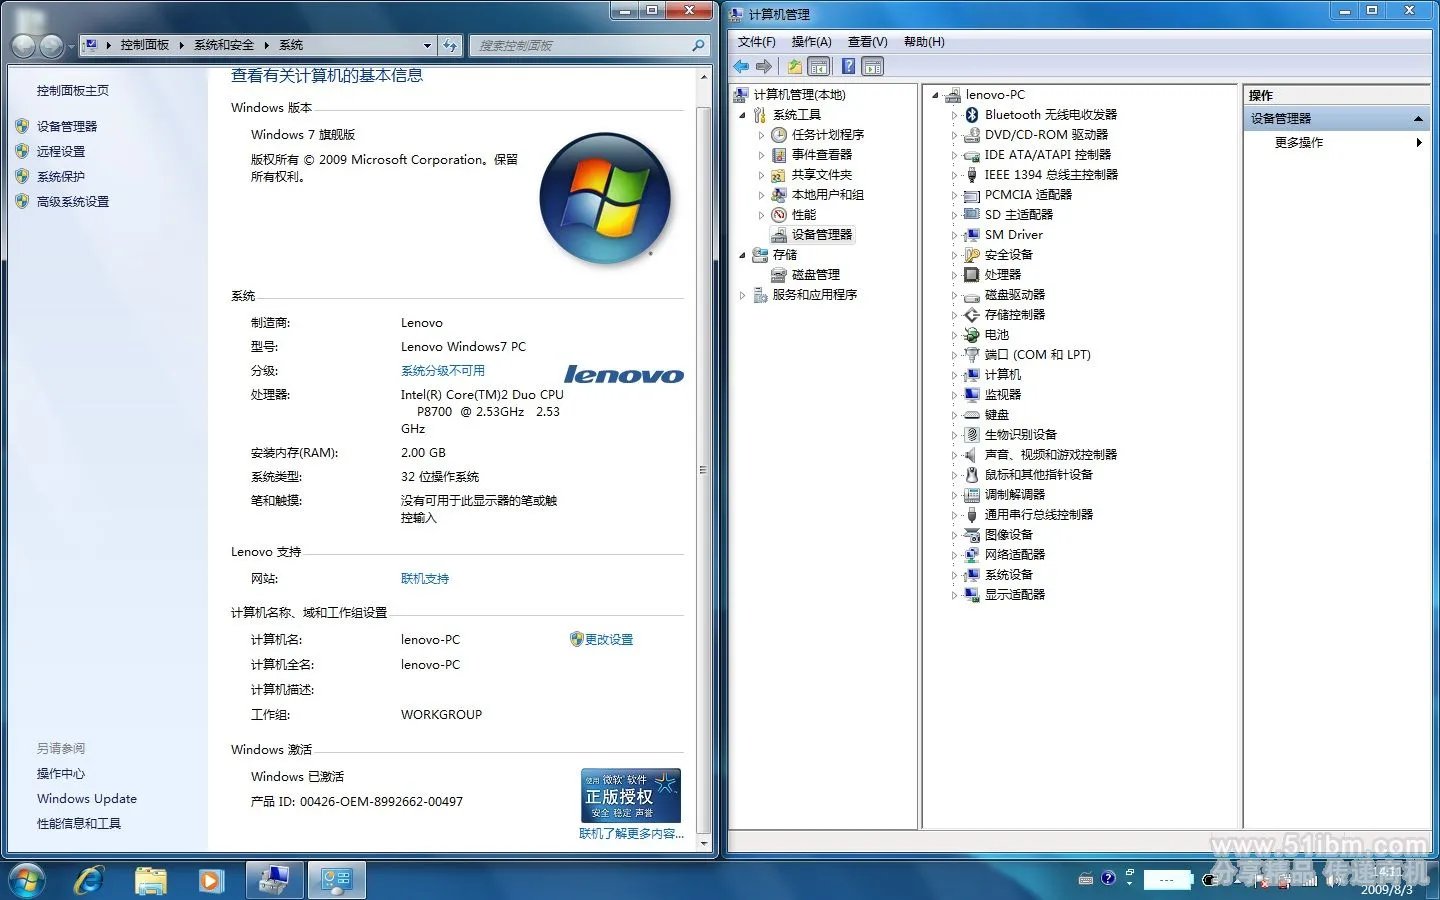Toggle the show/hide console tree toolbar icon
Viewport: 1440px width, 900px height.
coord(819,67)
